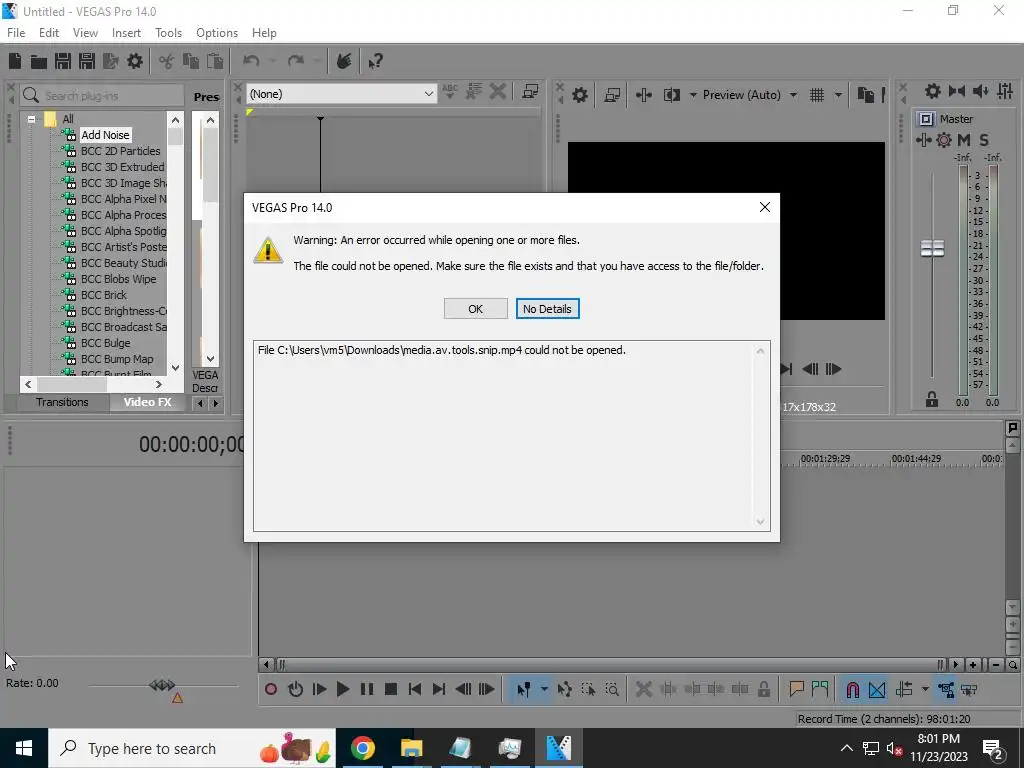Viewport: 1024px width, 768px height.
Task: Click the interactive tutorials hand icon
Action: (x=344, y=61)
